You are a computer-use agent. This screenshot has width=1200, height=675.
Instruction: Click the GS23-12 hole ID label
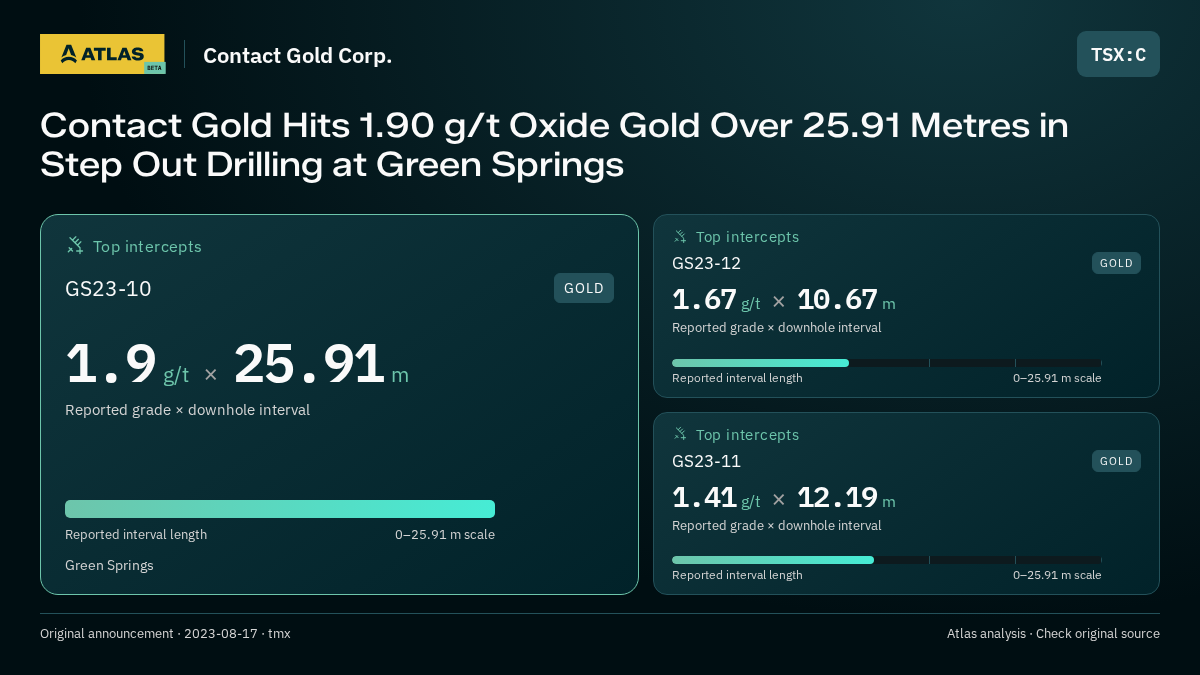coord(706,263)
